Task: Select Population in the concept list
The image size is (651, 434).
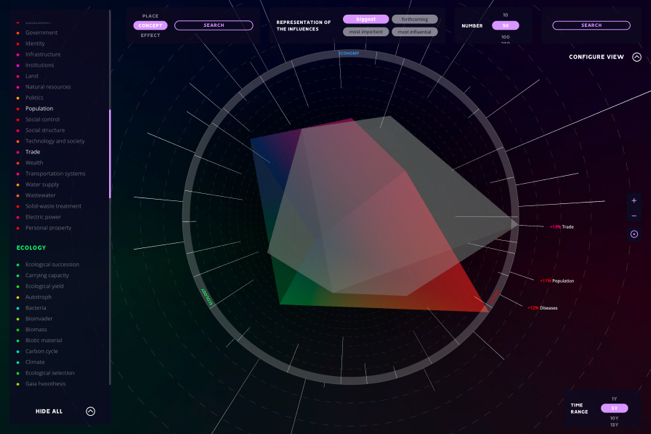Action: coord(39,108)
